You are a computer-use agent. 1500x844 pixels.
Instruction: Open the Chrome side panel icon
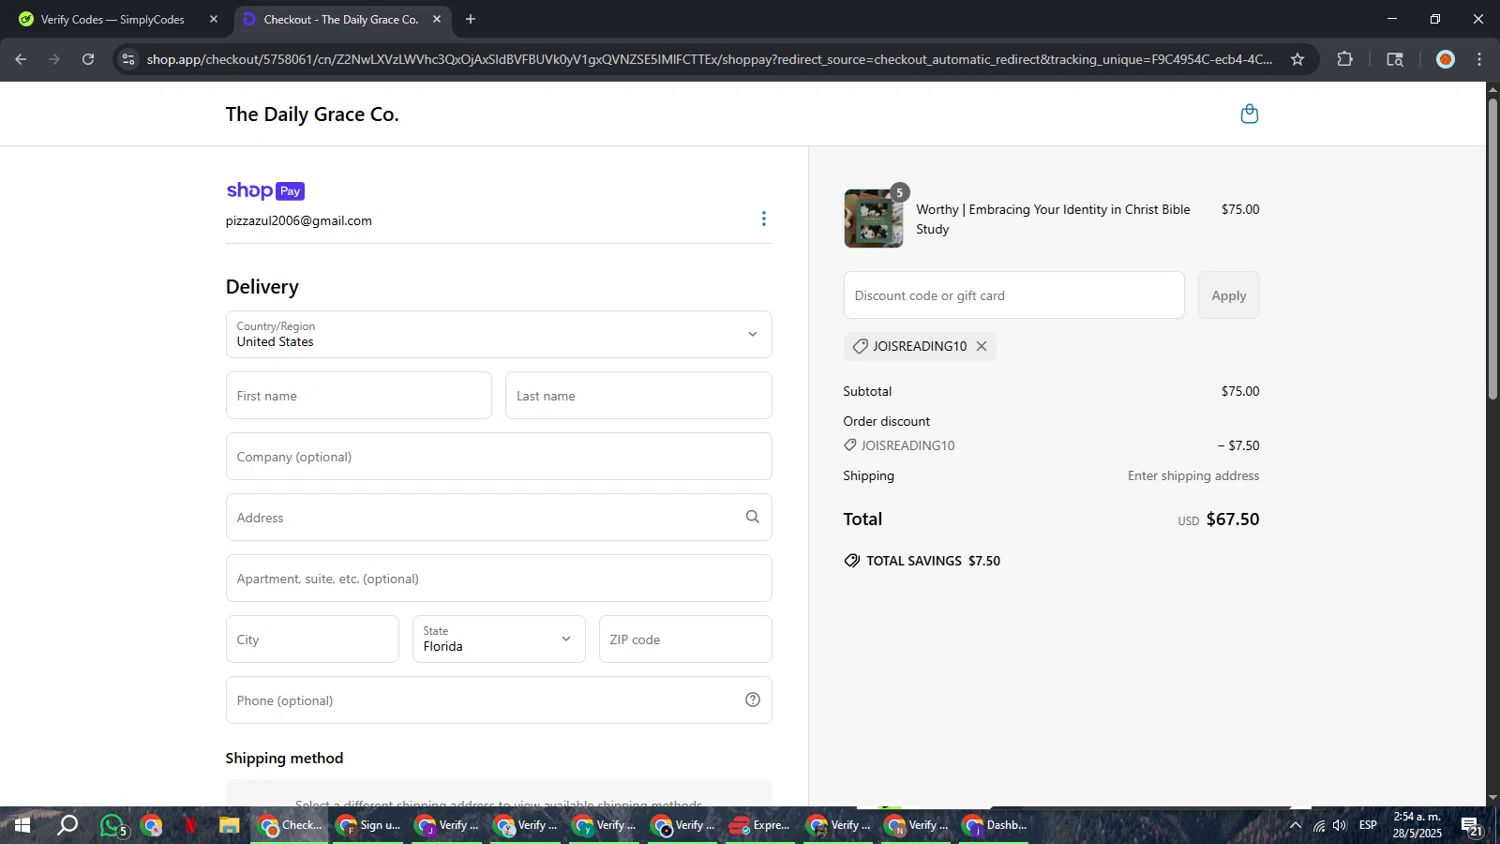click(x=1395, y=59)
